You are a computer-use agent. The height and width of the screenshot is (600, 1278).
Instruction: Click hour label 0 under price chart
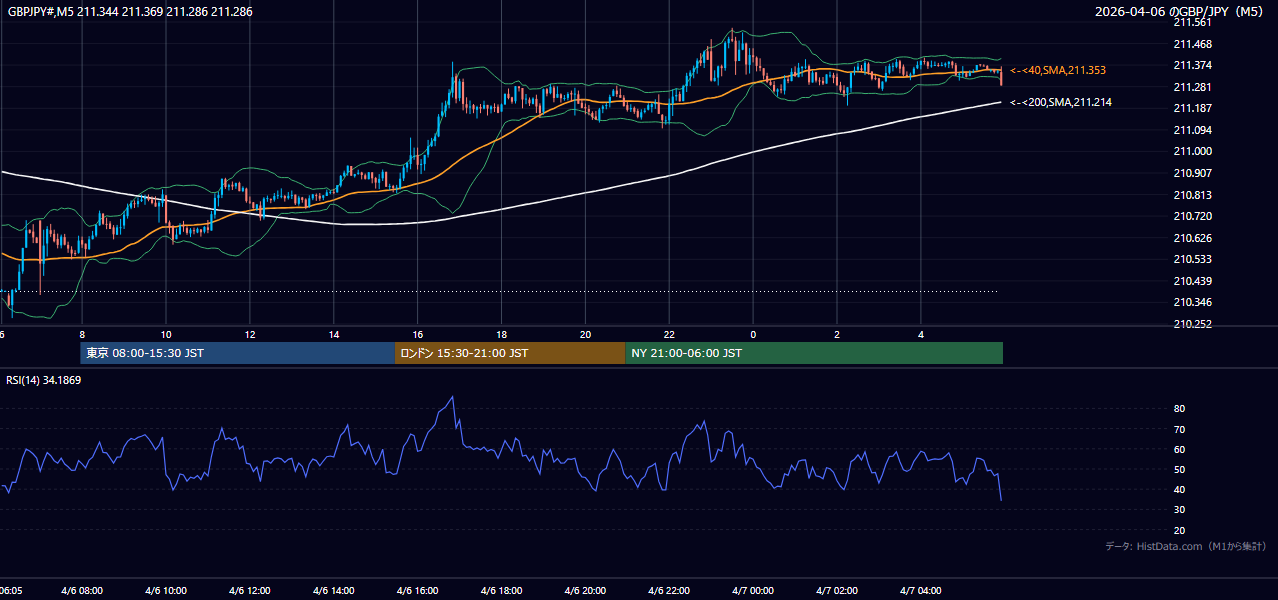point(753,335)
